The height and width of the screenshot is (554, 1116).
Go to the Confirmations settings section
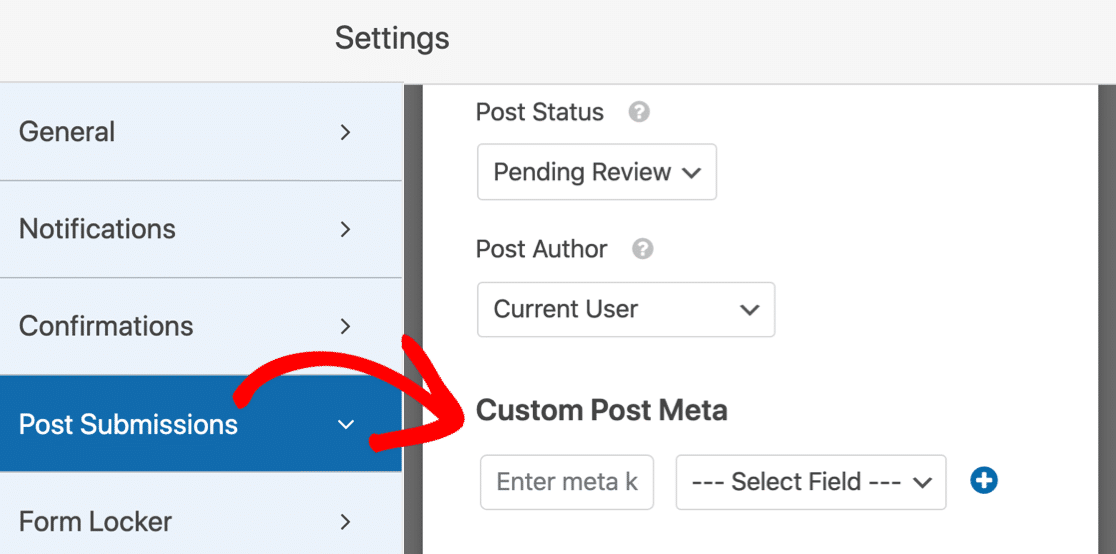pos(201,326)
